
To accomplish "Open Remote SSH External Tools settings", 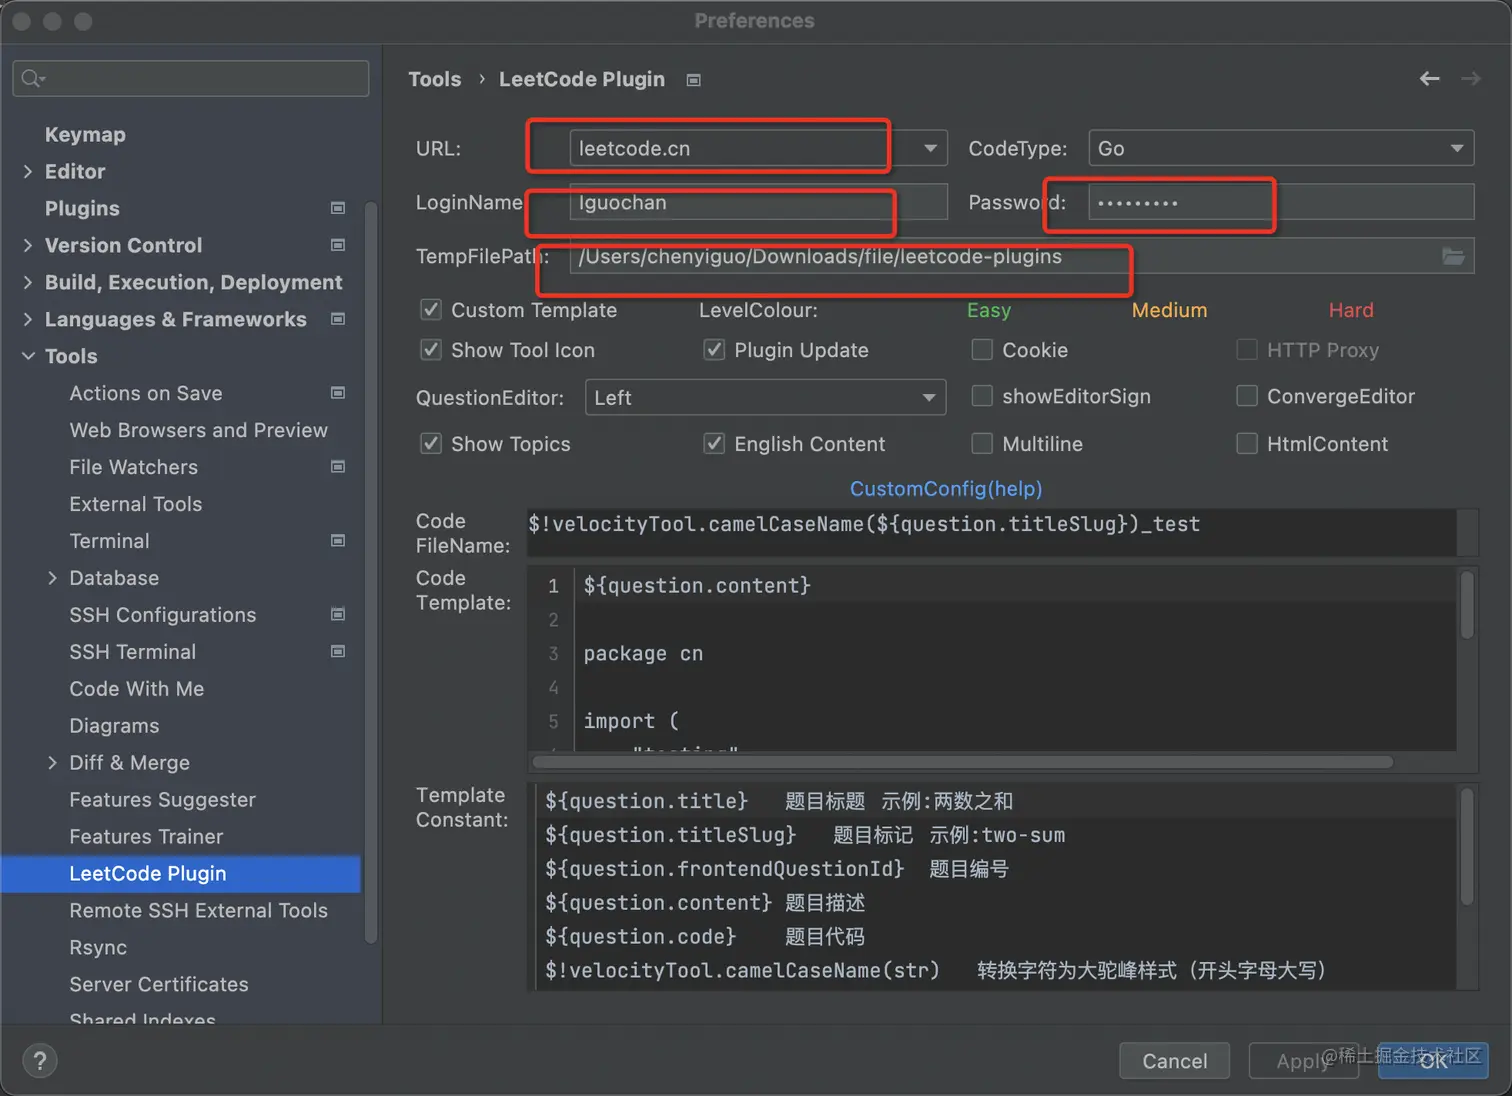I will click(x=198, y=911).
